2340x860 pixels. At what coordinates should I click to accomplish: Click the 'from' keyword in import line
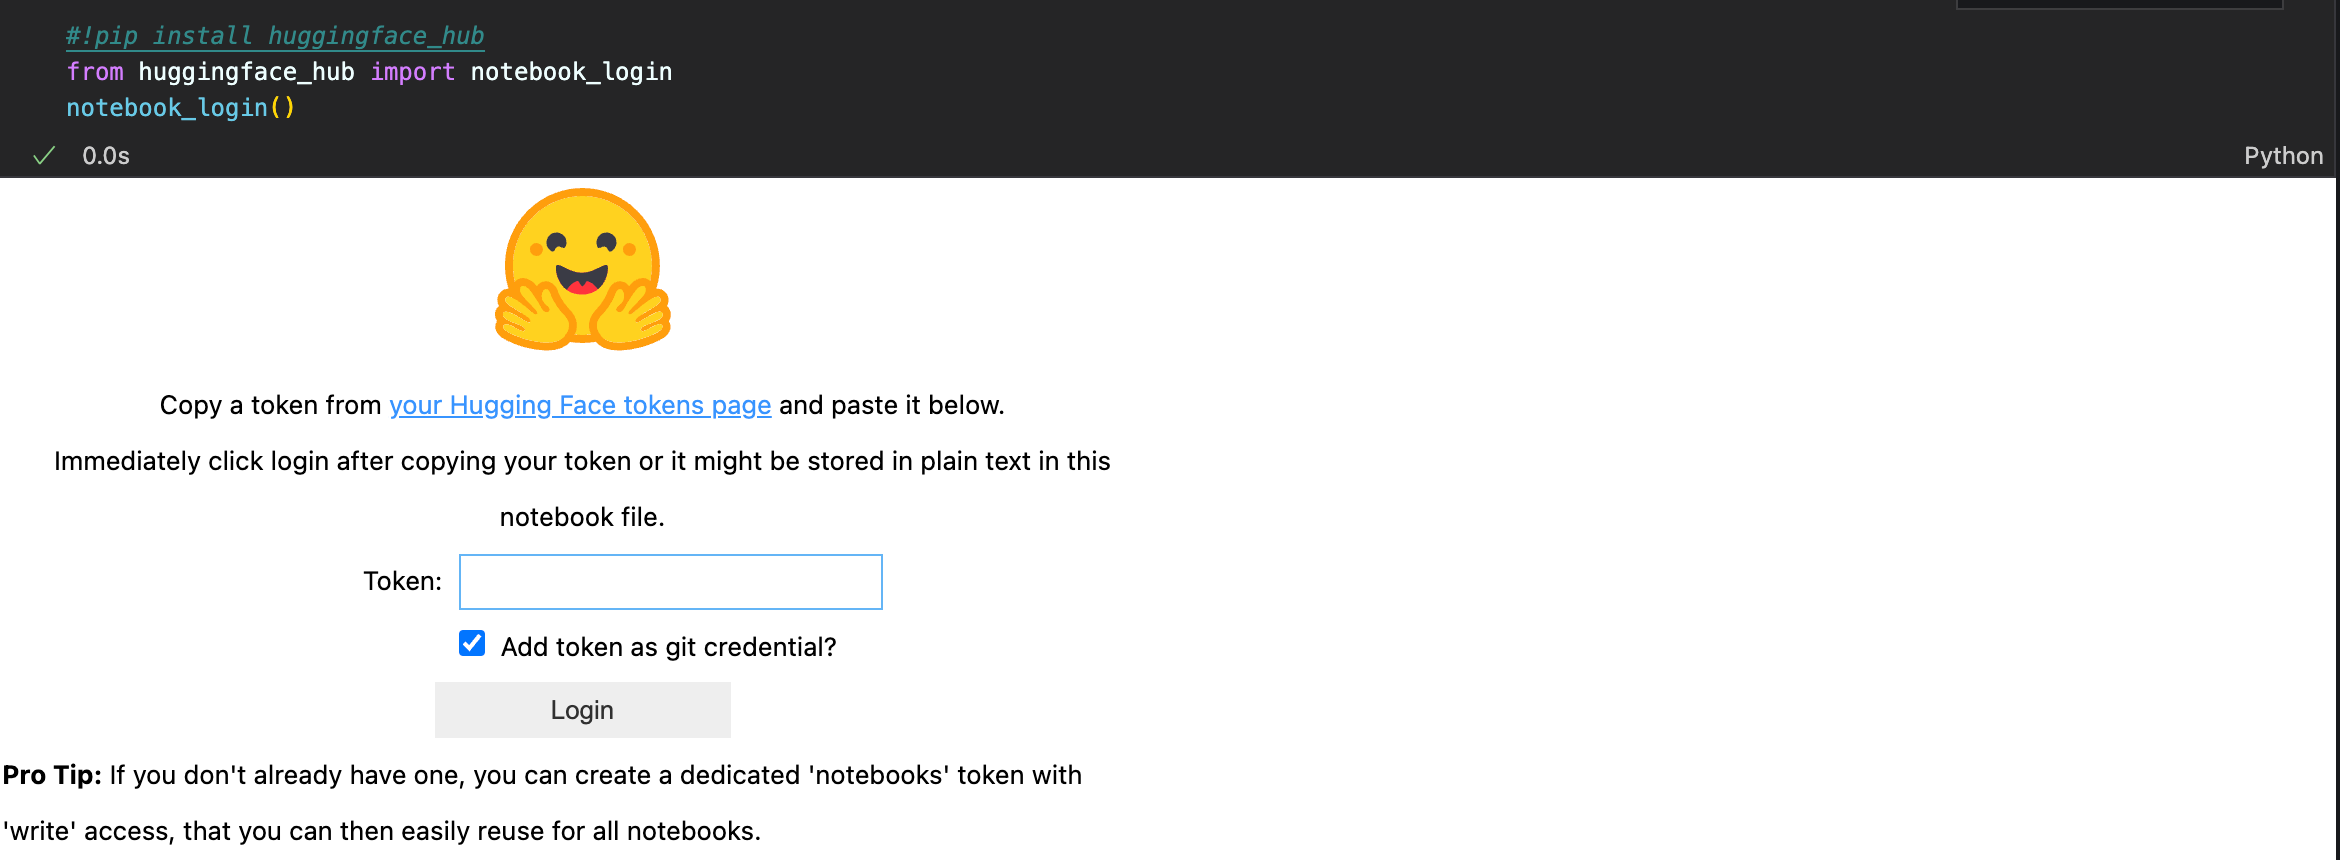(95, 72)
